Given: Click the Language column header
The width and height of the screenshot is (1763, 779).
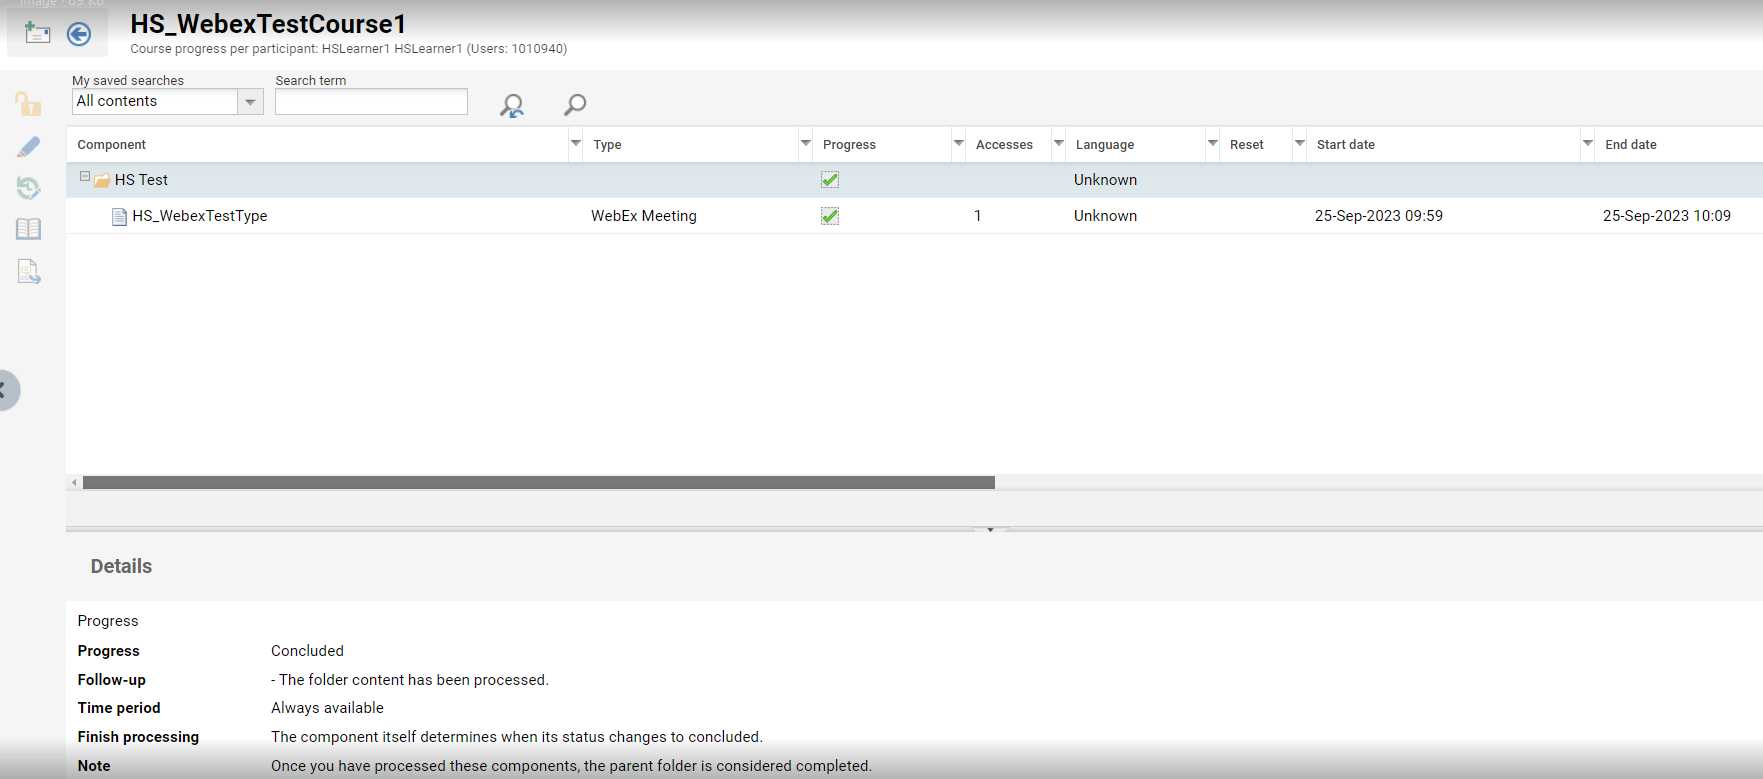Looking at the screenshot, I should (x=1104, y=145).
